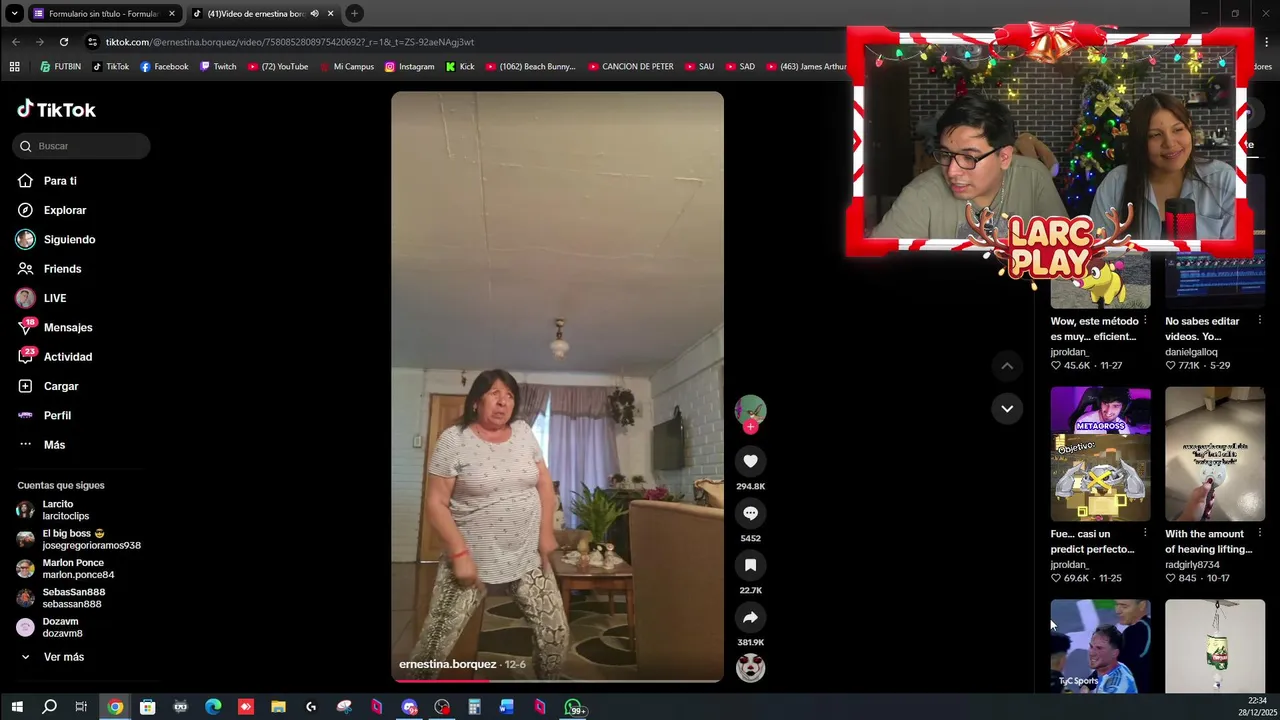Open Windows Start menu
The height and width of the screenshot is (720, 1280).
(17, 707)
